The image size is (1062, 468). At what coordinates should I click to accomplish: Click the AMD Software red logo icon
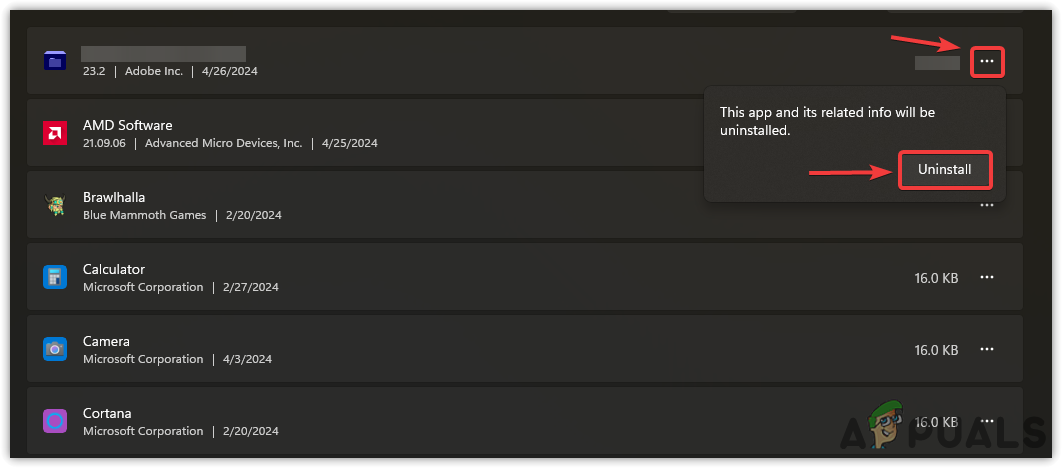click(55, 134)
